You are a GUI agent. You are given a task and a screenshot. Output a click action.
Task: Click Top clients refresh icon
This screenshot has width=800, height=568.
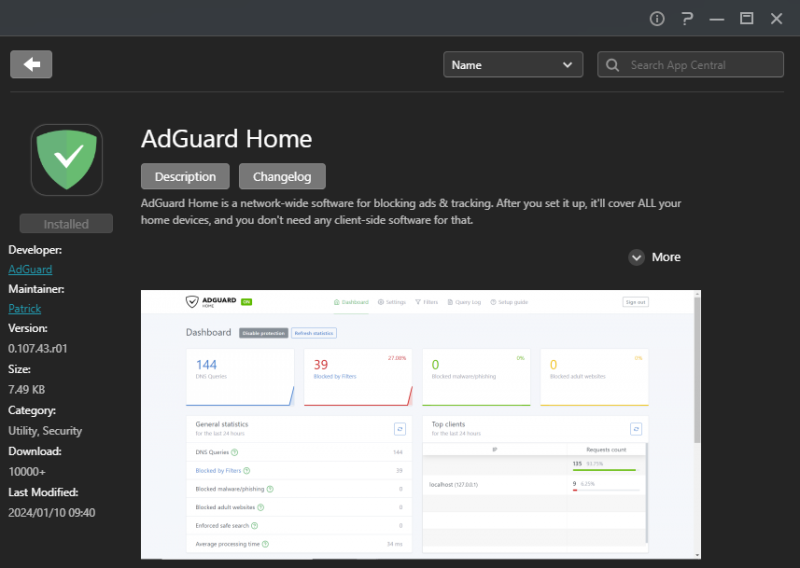coord(636,429)
